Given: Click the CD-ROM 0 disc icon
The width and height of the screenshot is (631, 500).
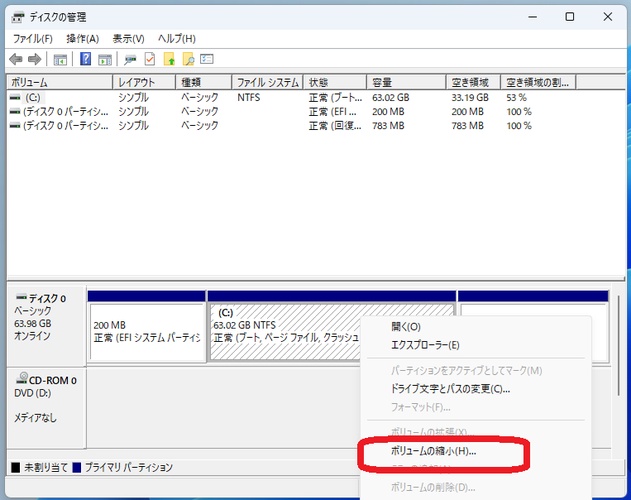Looking at the screenshot, I should (x=22, y=378).
